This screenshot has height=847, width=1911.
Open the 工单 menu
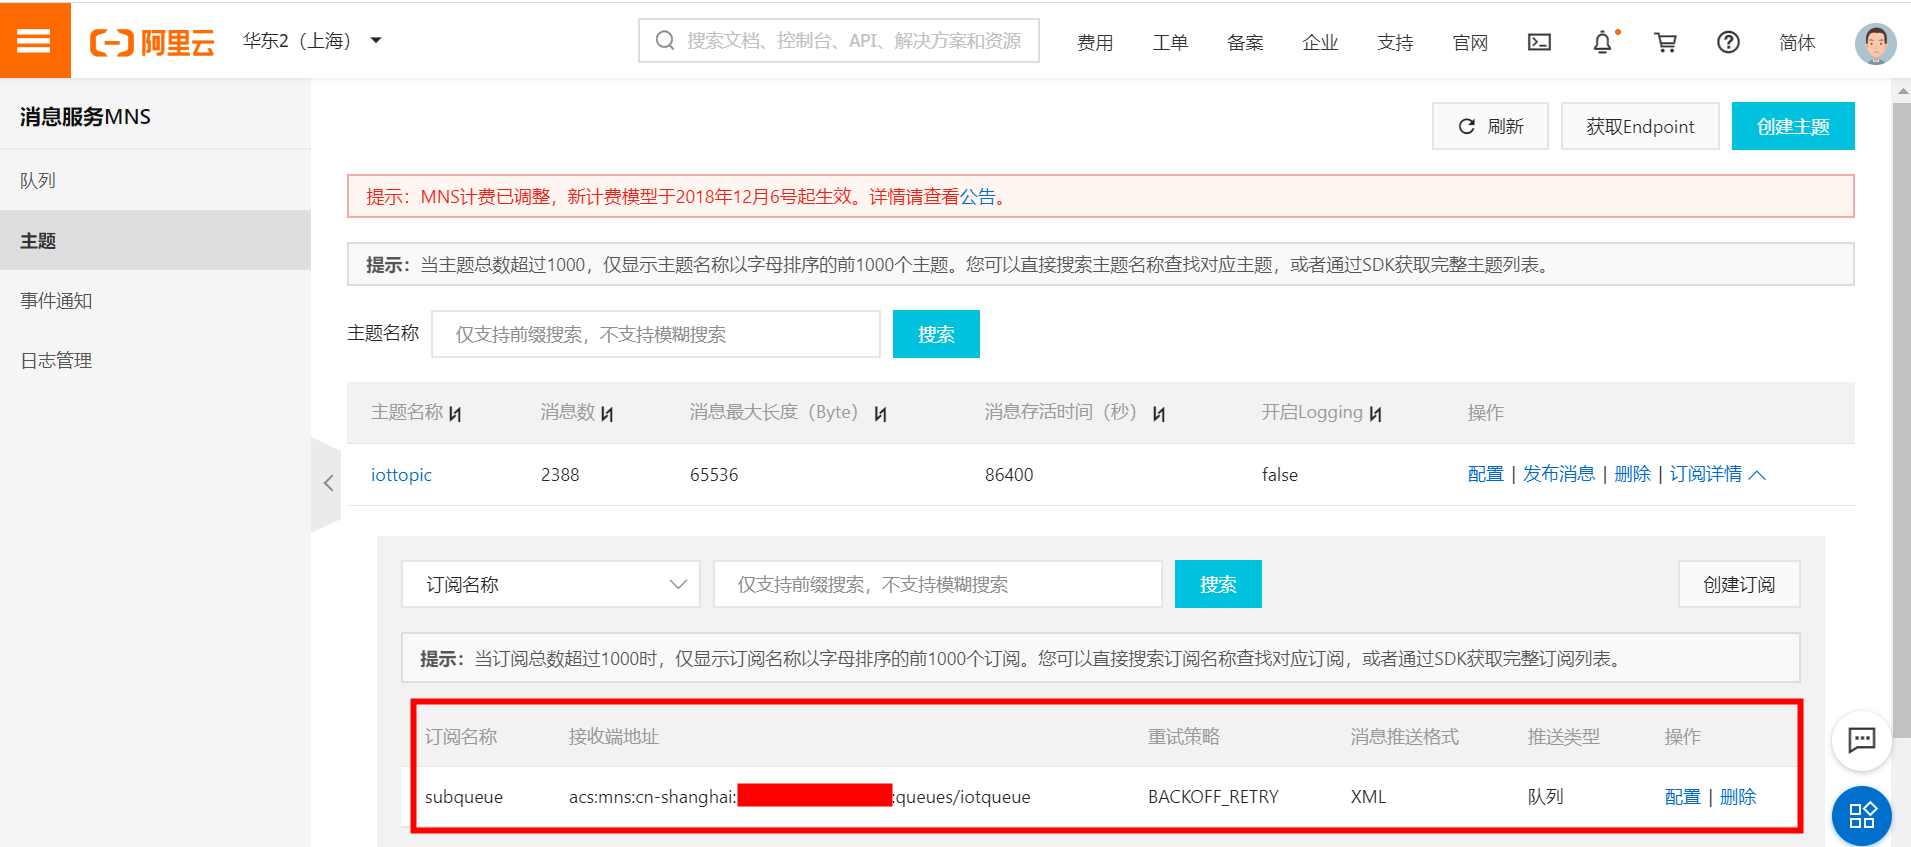click(x=1170, y=43)
